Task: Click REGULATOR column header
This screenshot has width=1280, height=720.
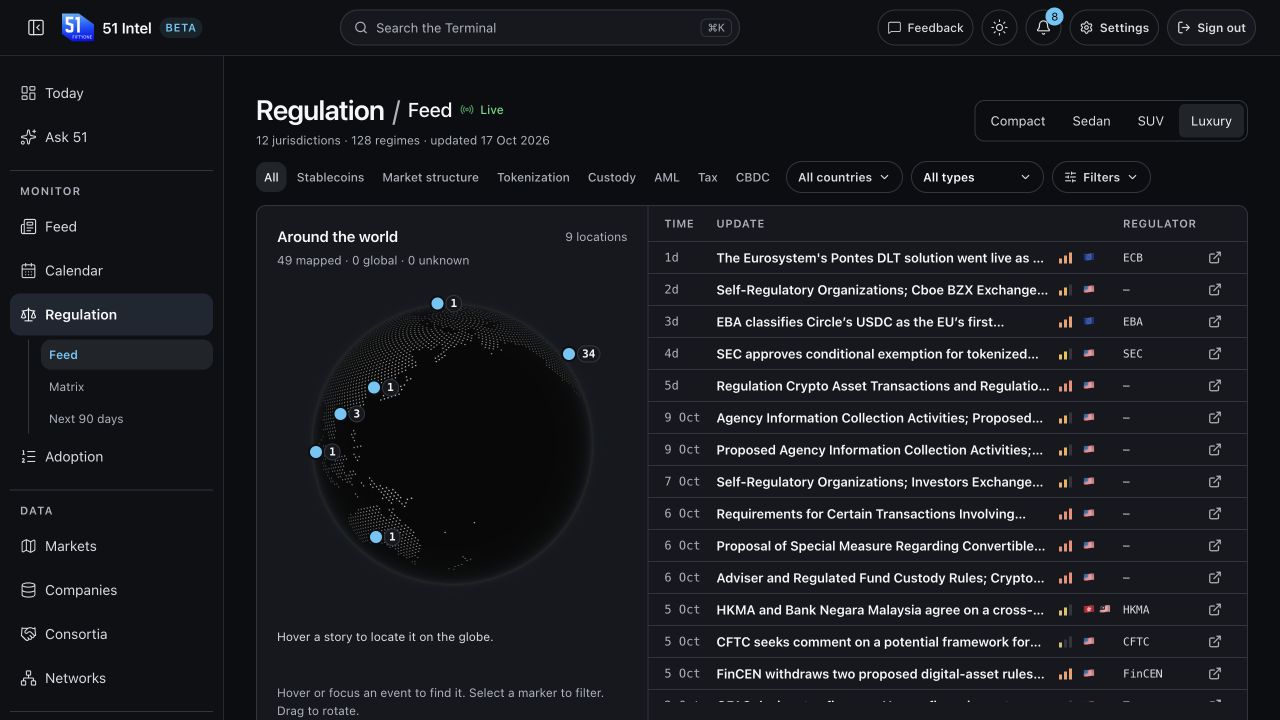Action: point(1159,224)
